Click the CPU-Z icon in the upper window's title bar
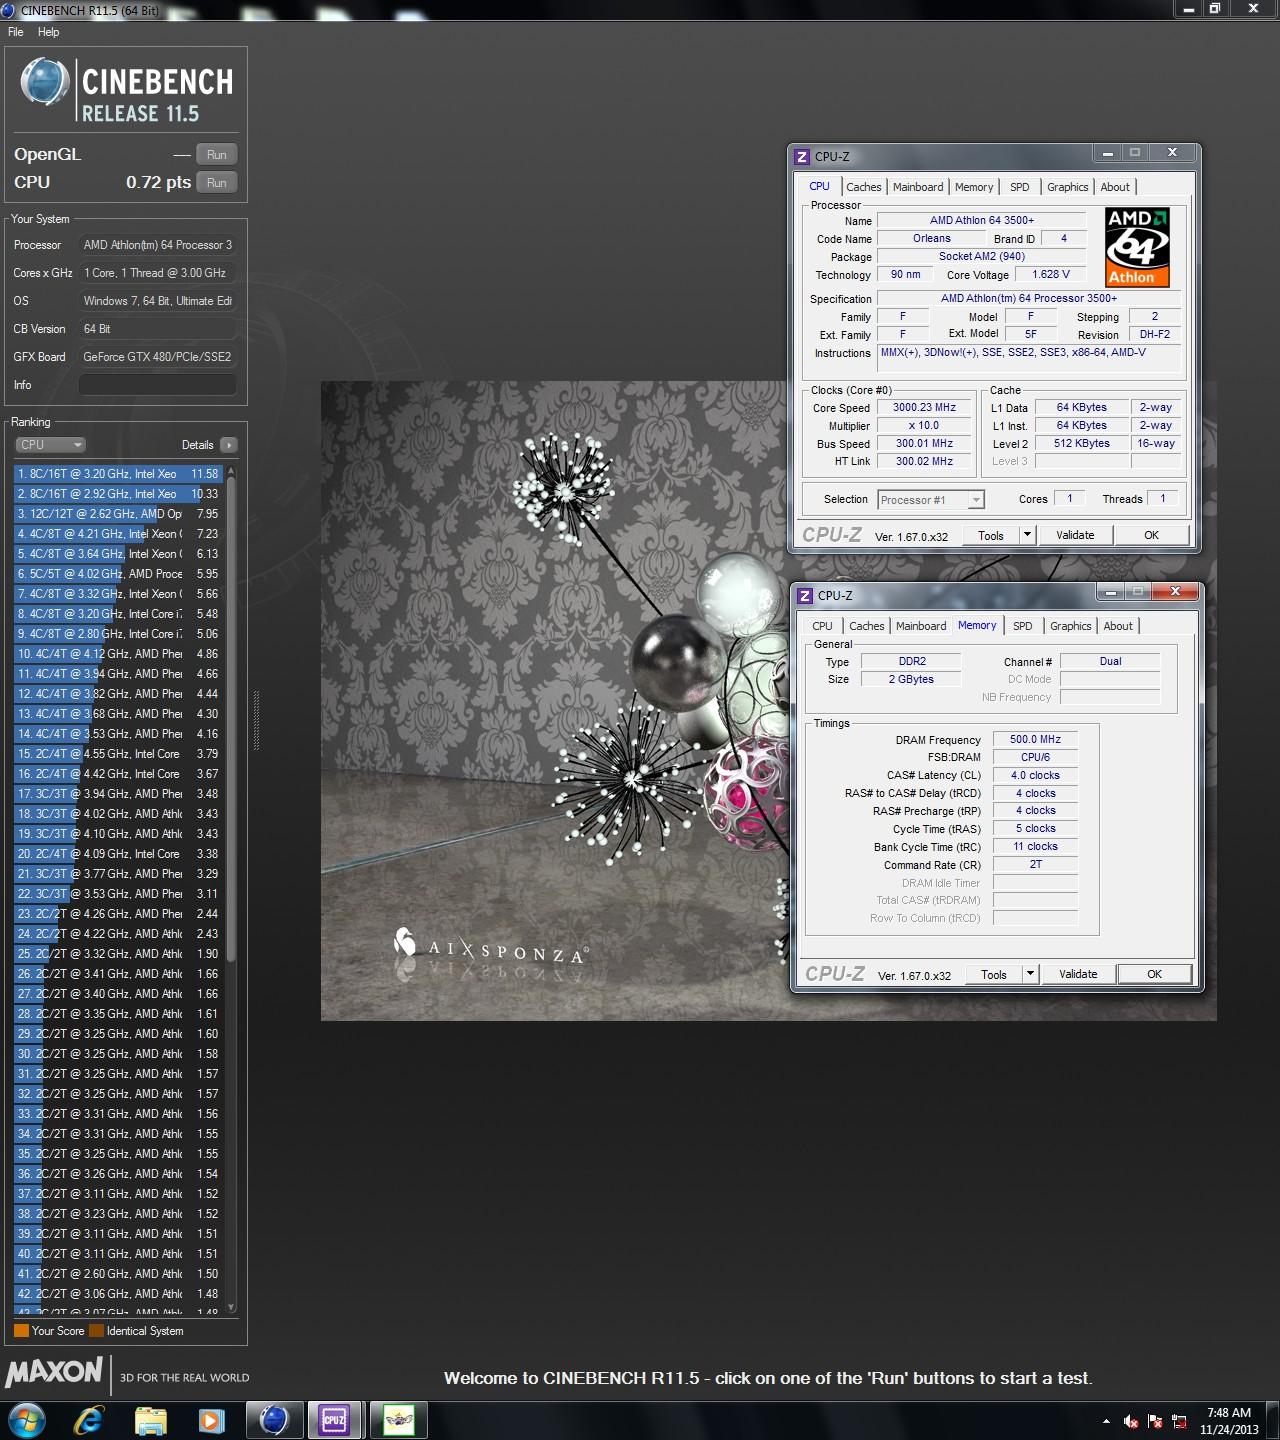 pos(802,157)
